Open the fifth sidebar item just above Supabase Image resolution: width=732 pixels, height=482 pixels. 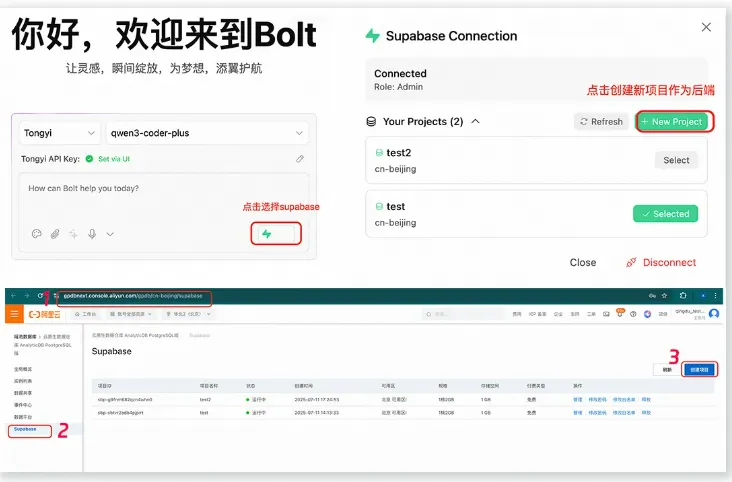coord(23,417)
